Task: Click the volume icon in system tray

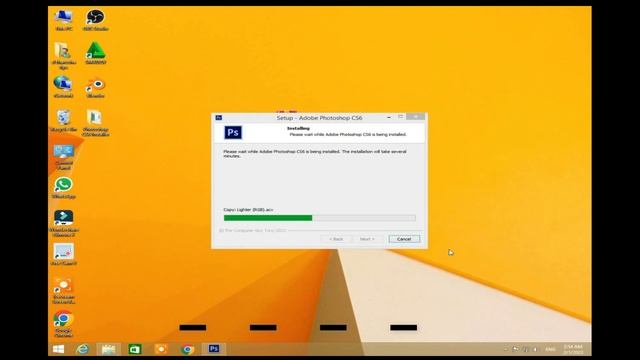Action: [x=535, y=349]
